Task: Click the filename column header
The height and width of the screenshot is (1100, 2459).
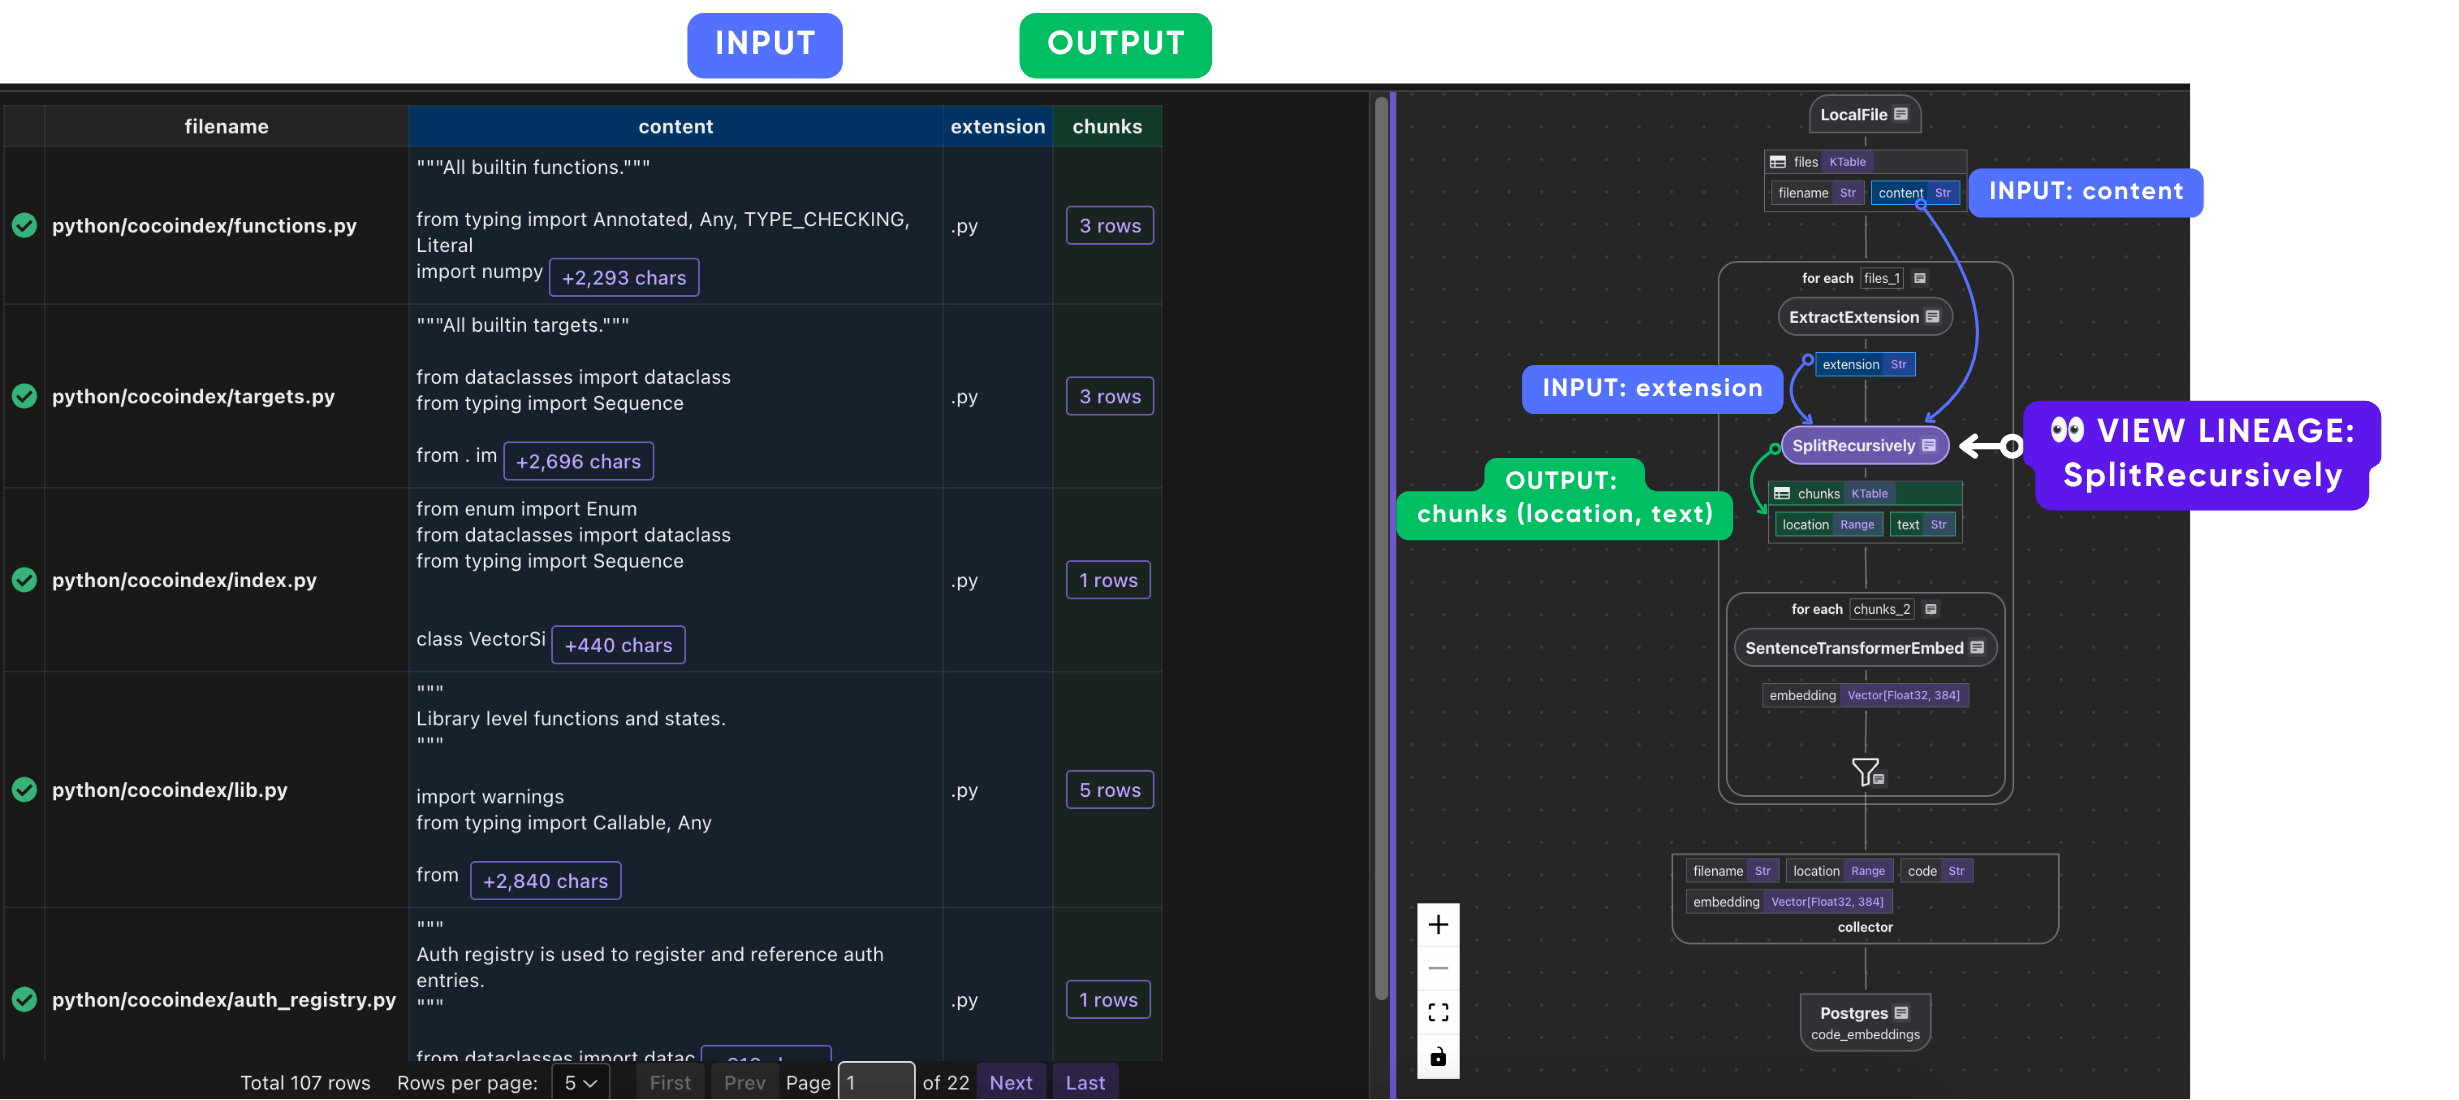Action: (226, 127)
